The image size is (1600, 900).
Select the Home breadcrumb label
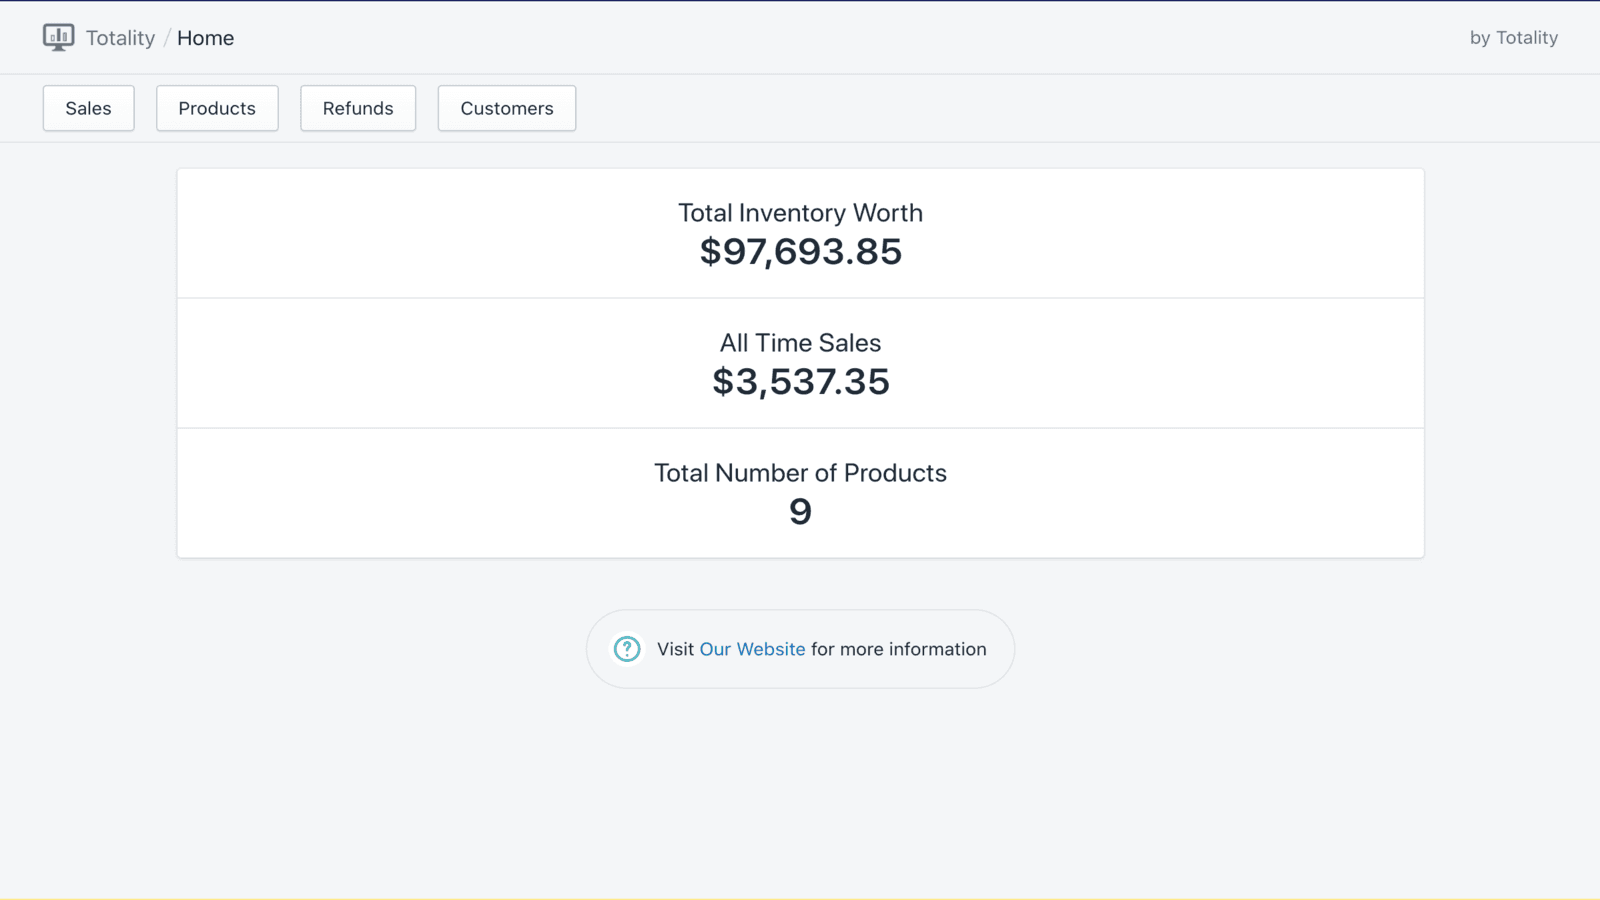coord(205,38)
